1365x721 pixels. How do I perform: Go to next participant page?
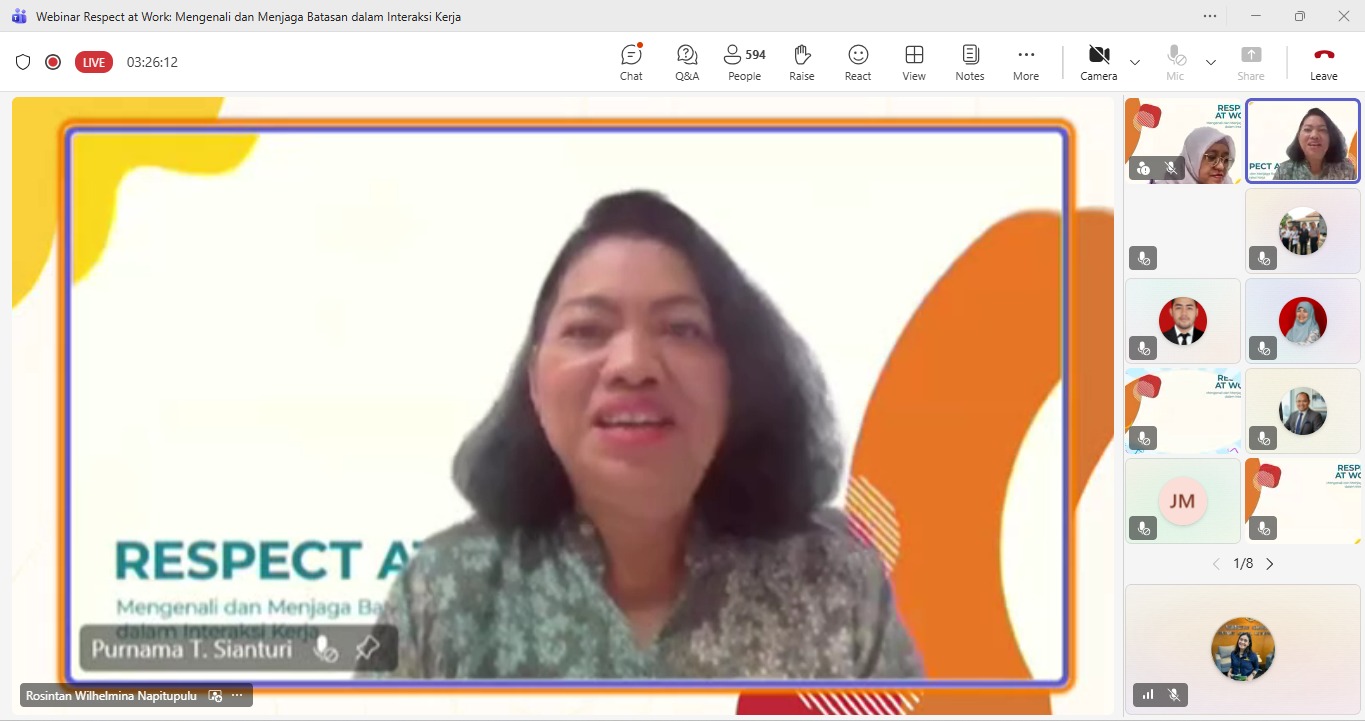point(1270,564)
